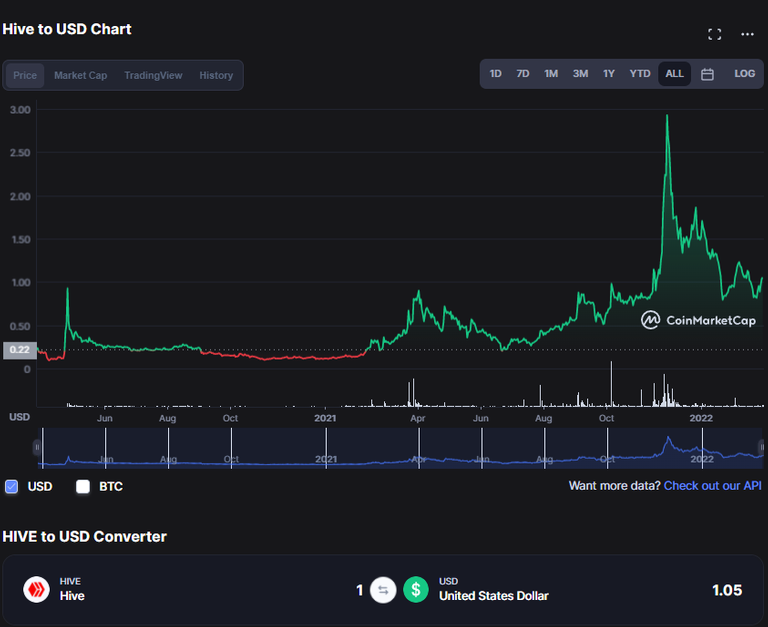Enable the BTC checkbox
The height and width of the screenshot is (627, 768).
83,486
